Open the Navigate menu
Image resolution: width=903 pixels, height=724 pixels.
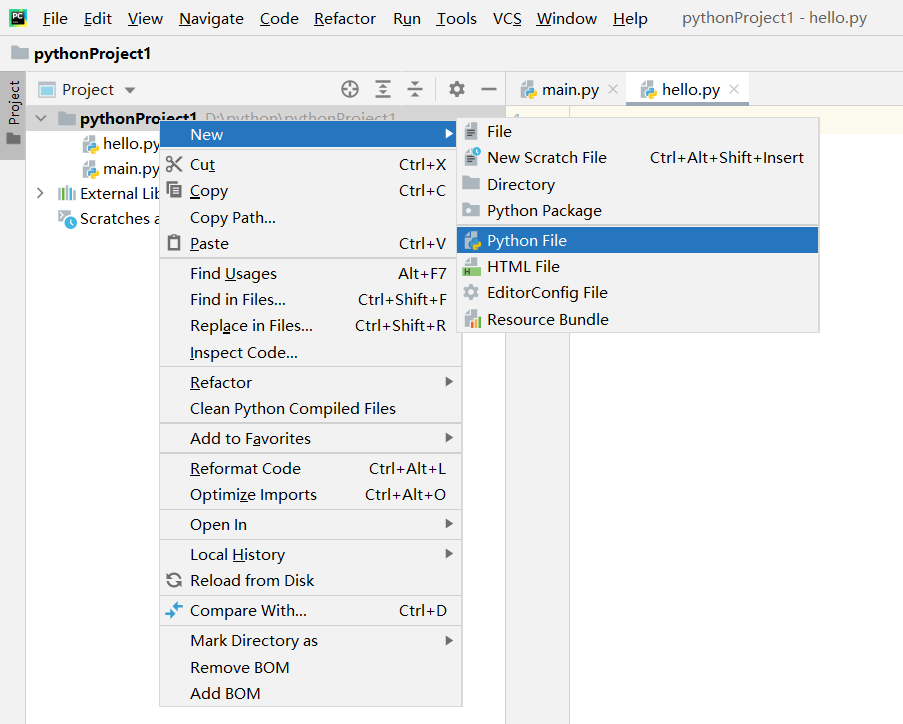pyautogui.click(x=211, y=19)
